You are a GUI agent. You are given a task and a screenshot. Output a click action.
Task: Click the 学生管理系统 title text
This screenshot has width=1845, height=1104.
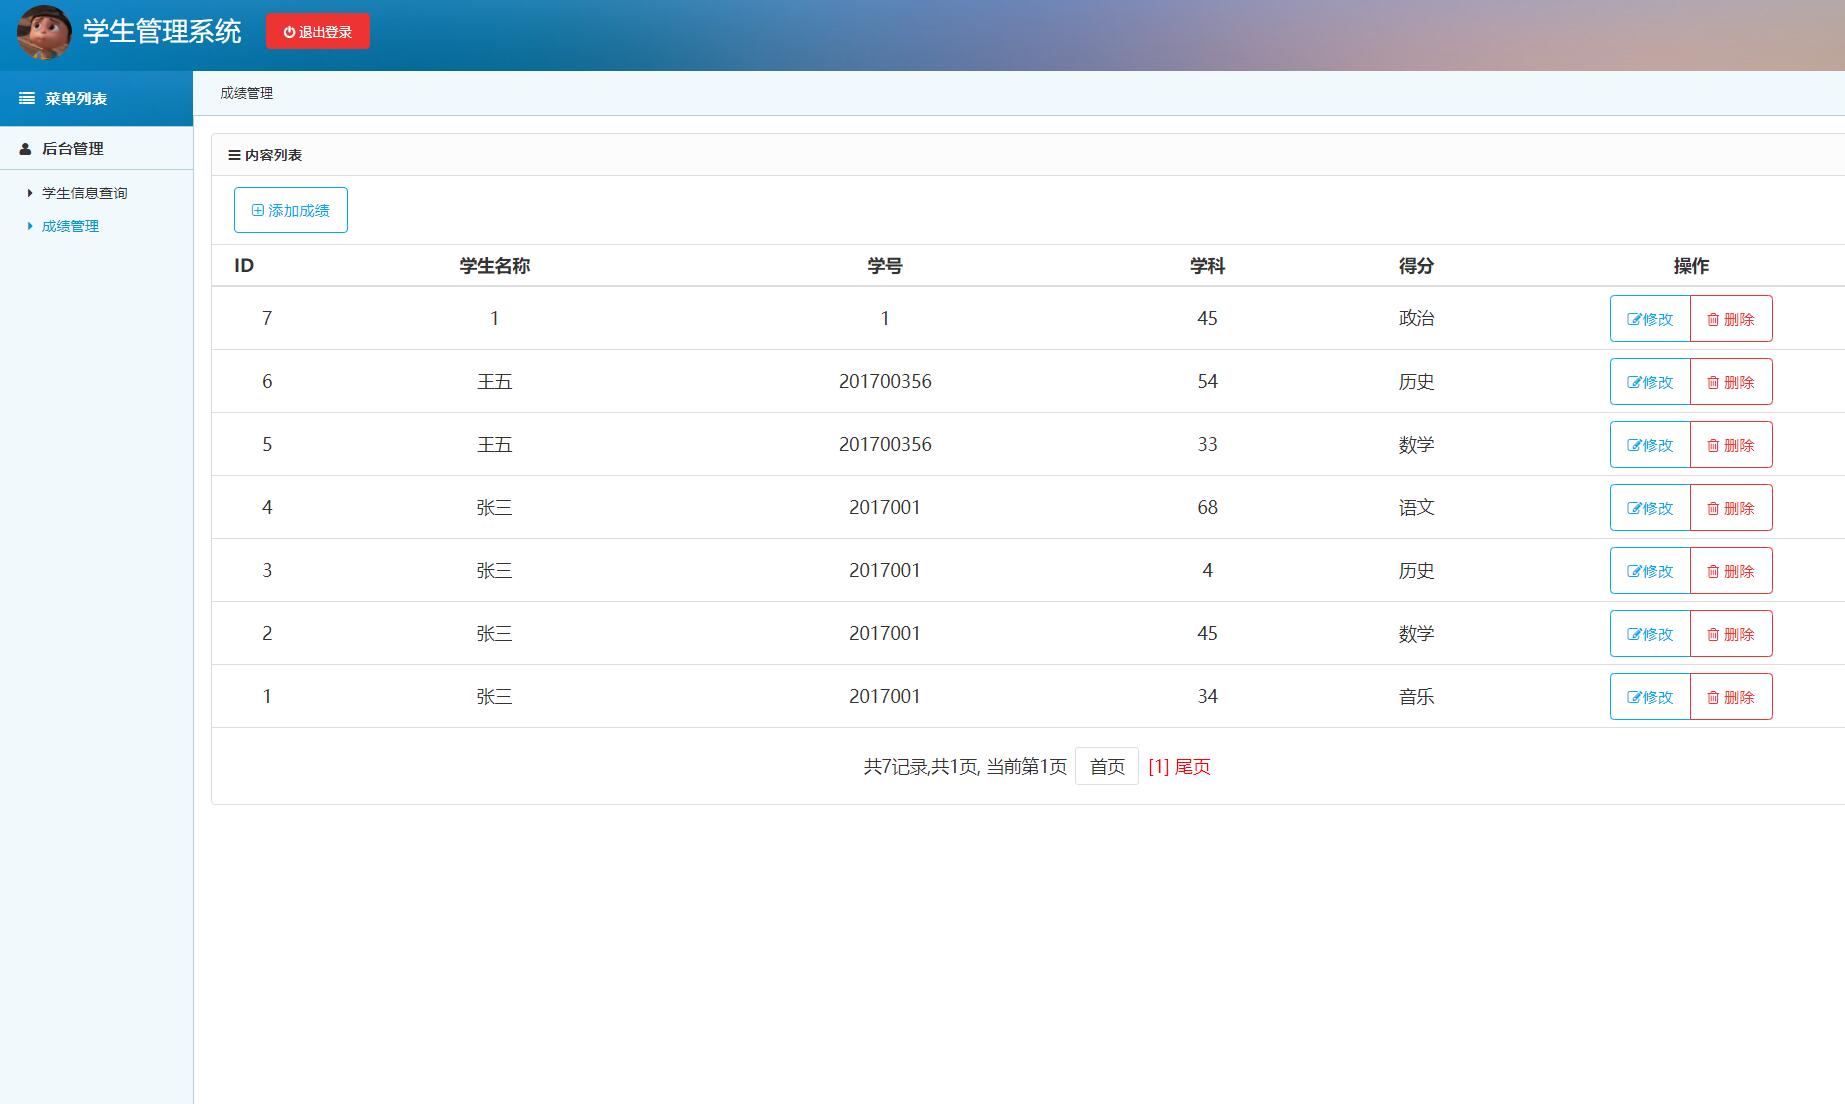pos(162,31)
